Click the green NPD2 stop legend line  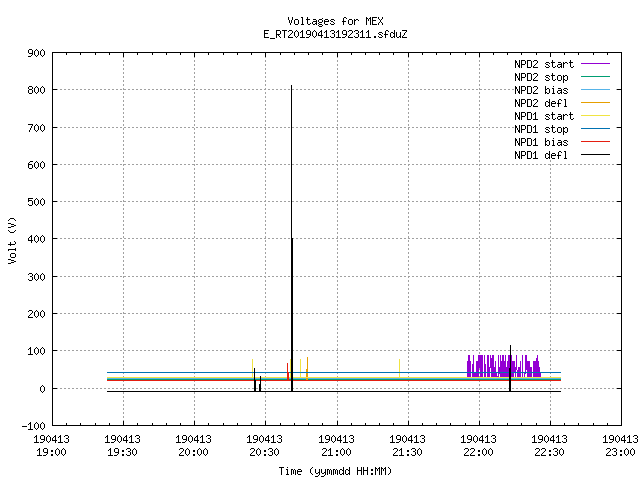pos(596,76)
